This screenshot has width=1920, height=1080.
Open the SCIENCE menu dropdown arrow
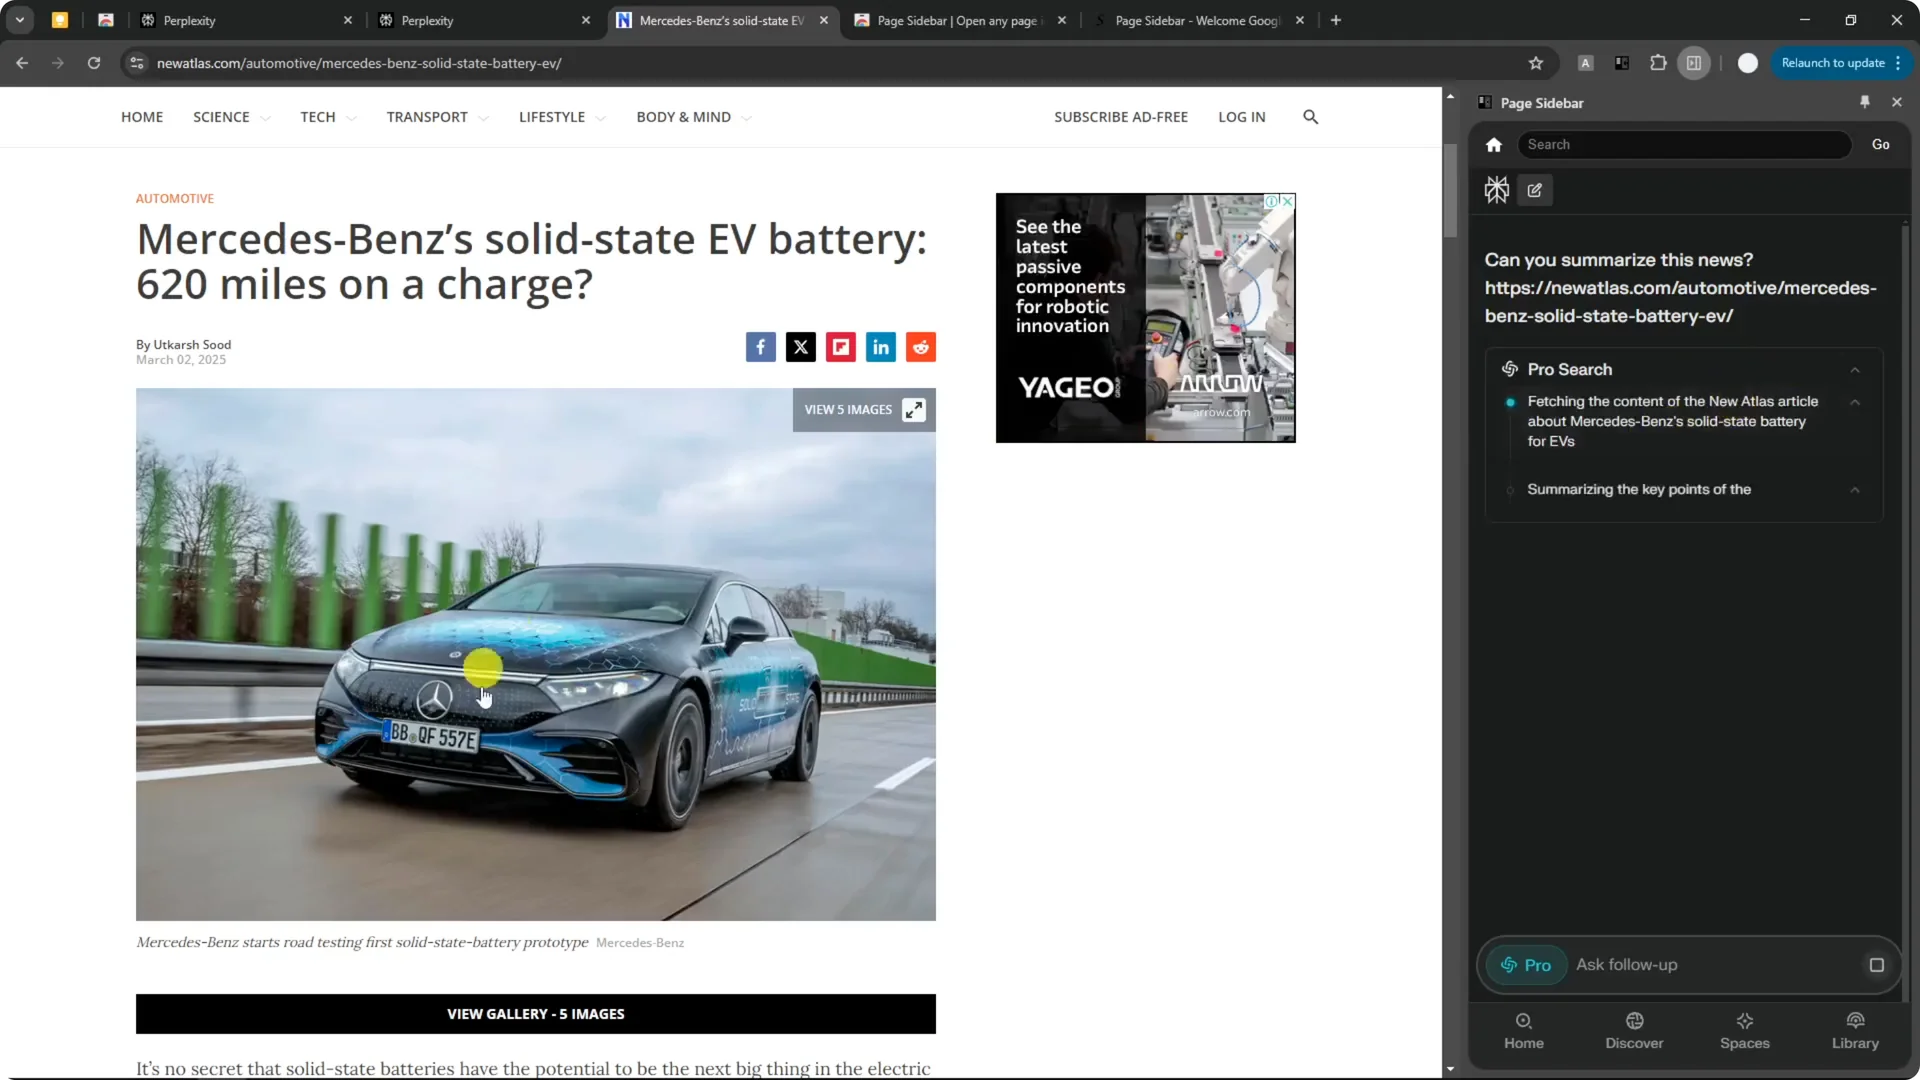coord(265,117)
